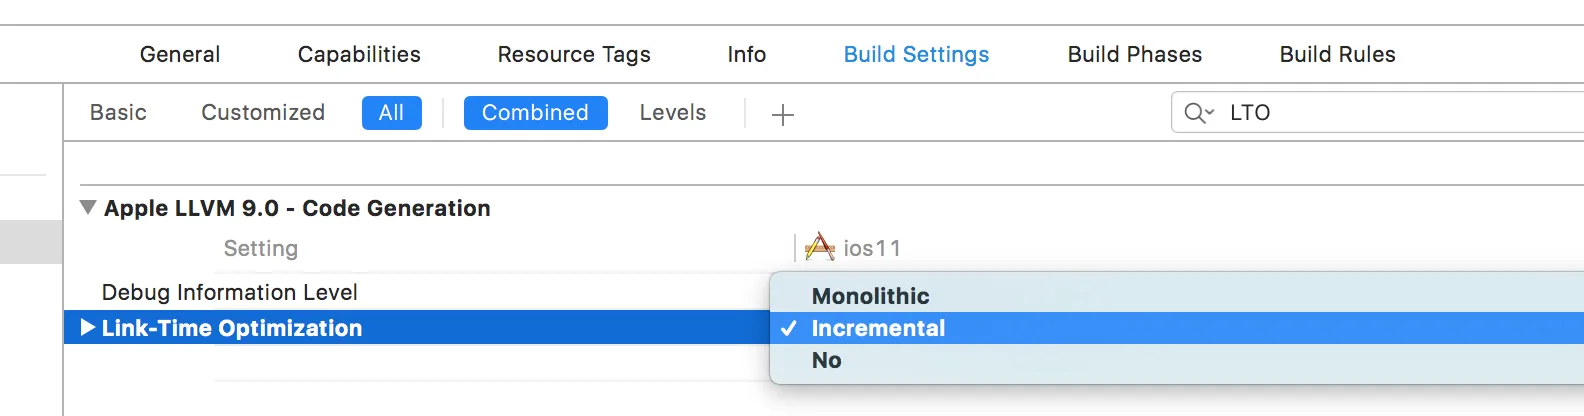
Task: Show Basic settings only
Action: [118, 113]
